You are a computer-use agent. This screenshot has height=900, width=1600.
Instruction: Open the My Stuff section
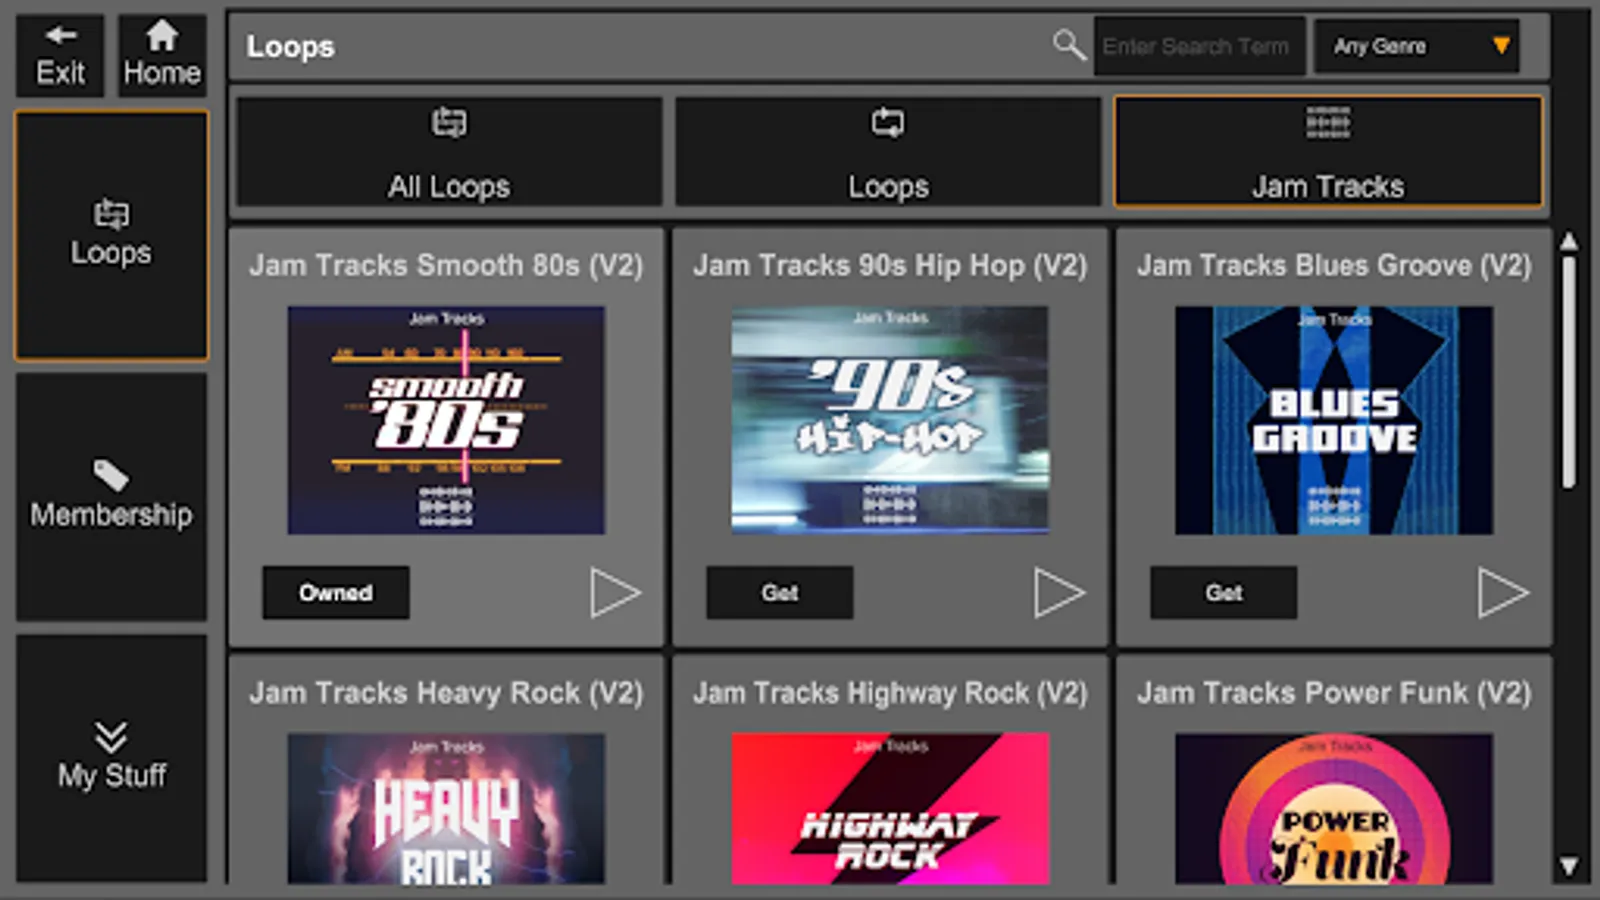coord(111,758)
